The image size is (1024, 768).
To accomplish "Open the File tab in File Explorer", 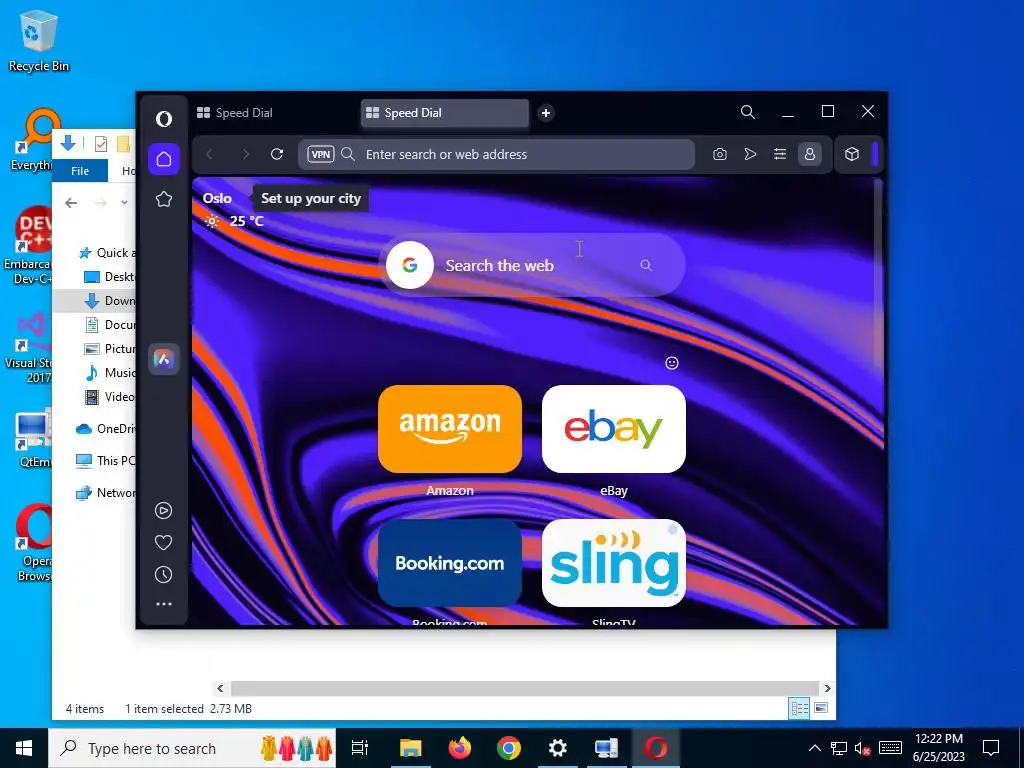I will (80, 171).
